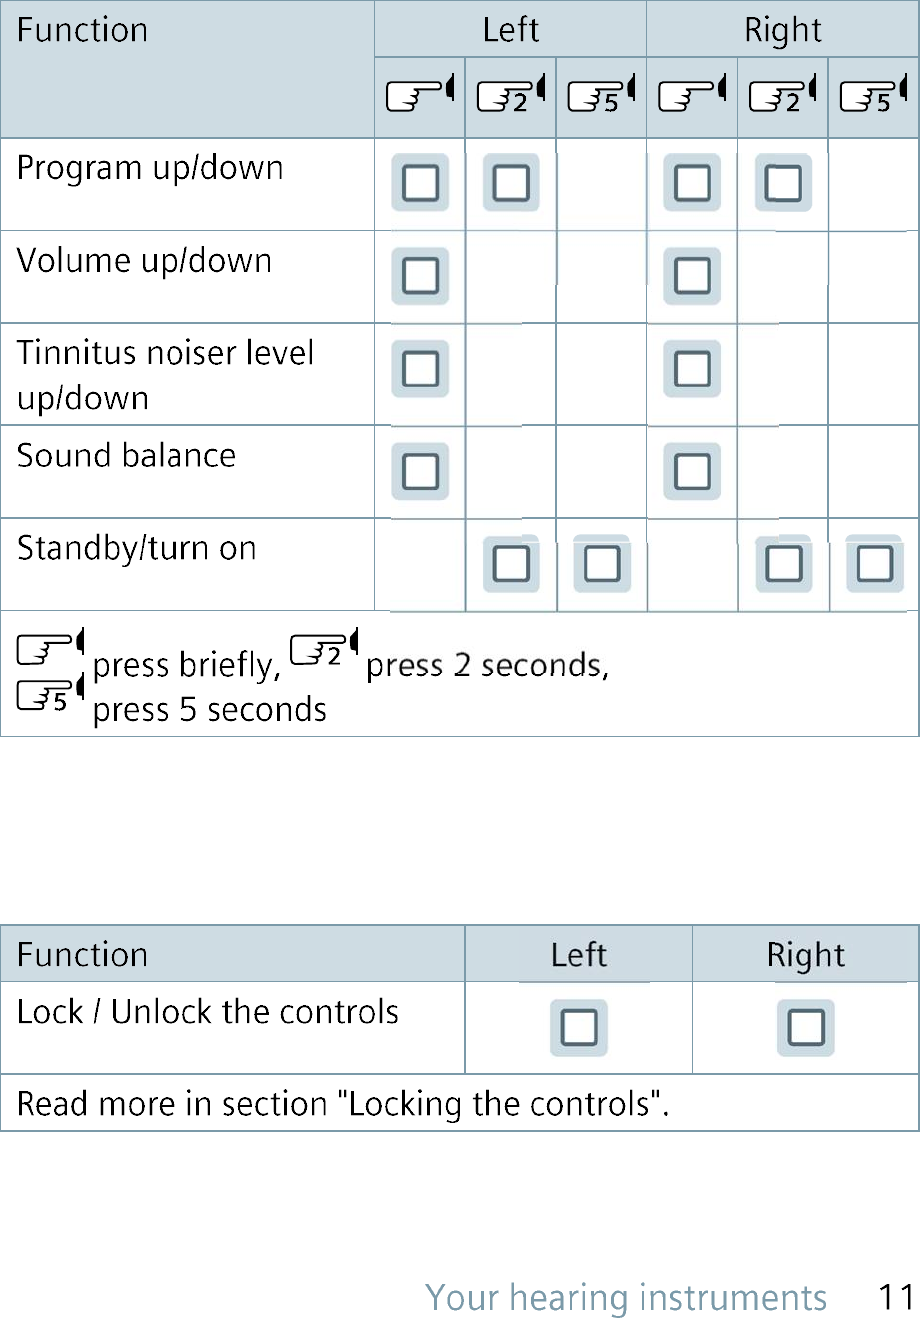This screenshot has width=920, height=1318.
Task: Check Program up/down Right 2 seconds box
Action: click(x=783, y=183)
